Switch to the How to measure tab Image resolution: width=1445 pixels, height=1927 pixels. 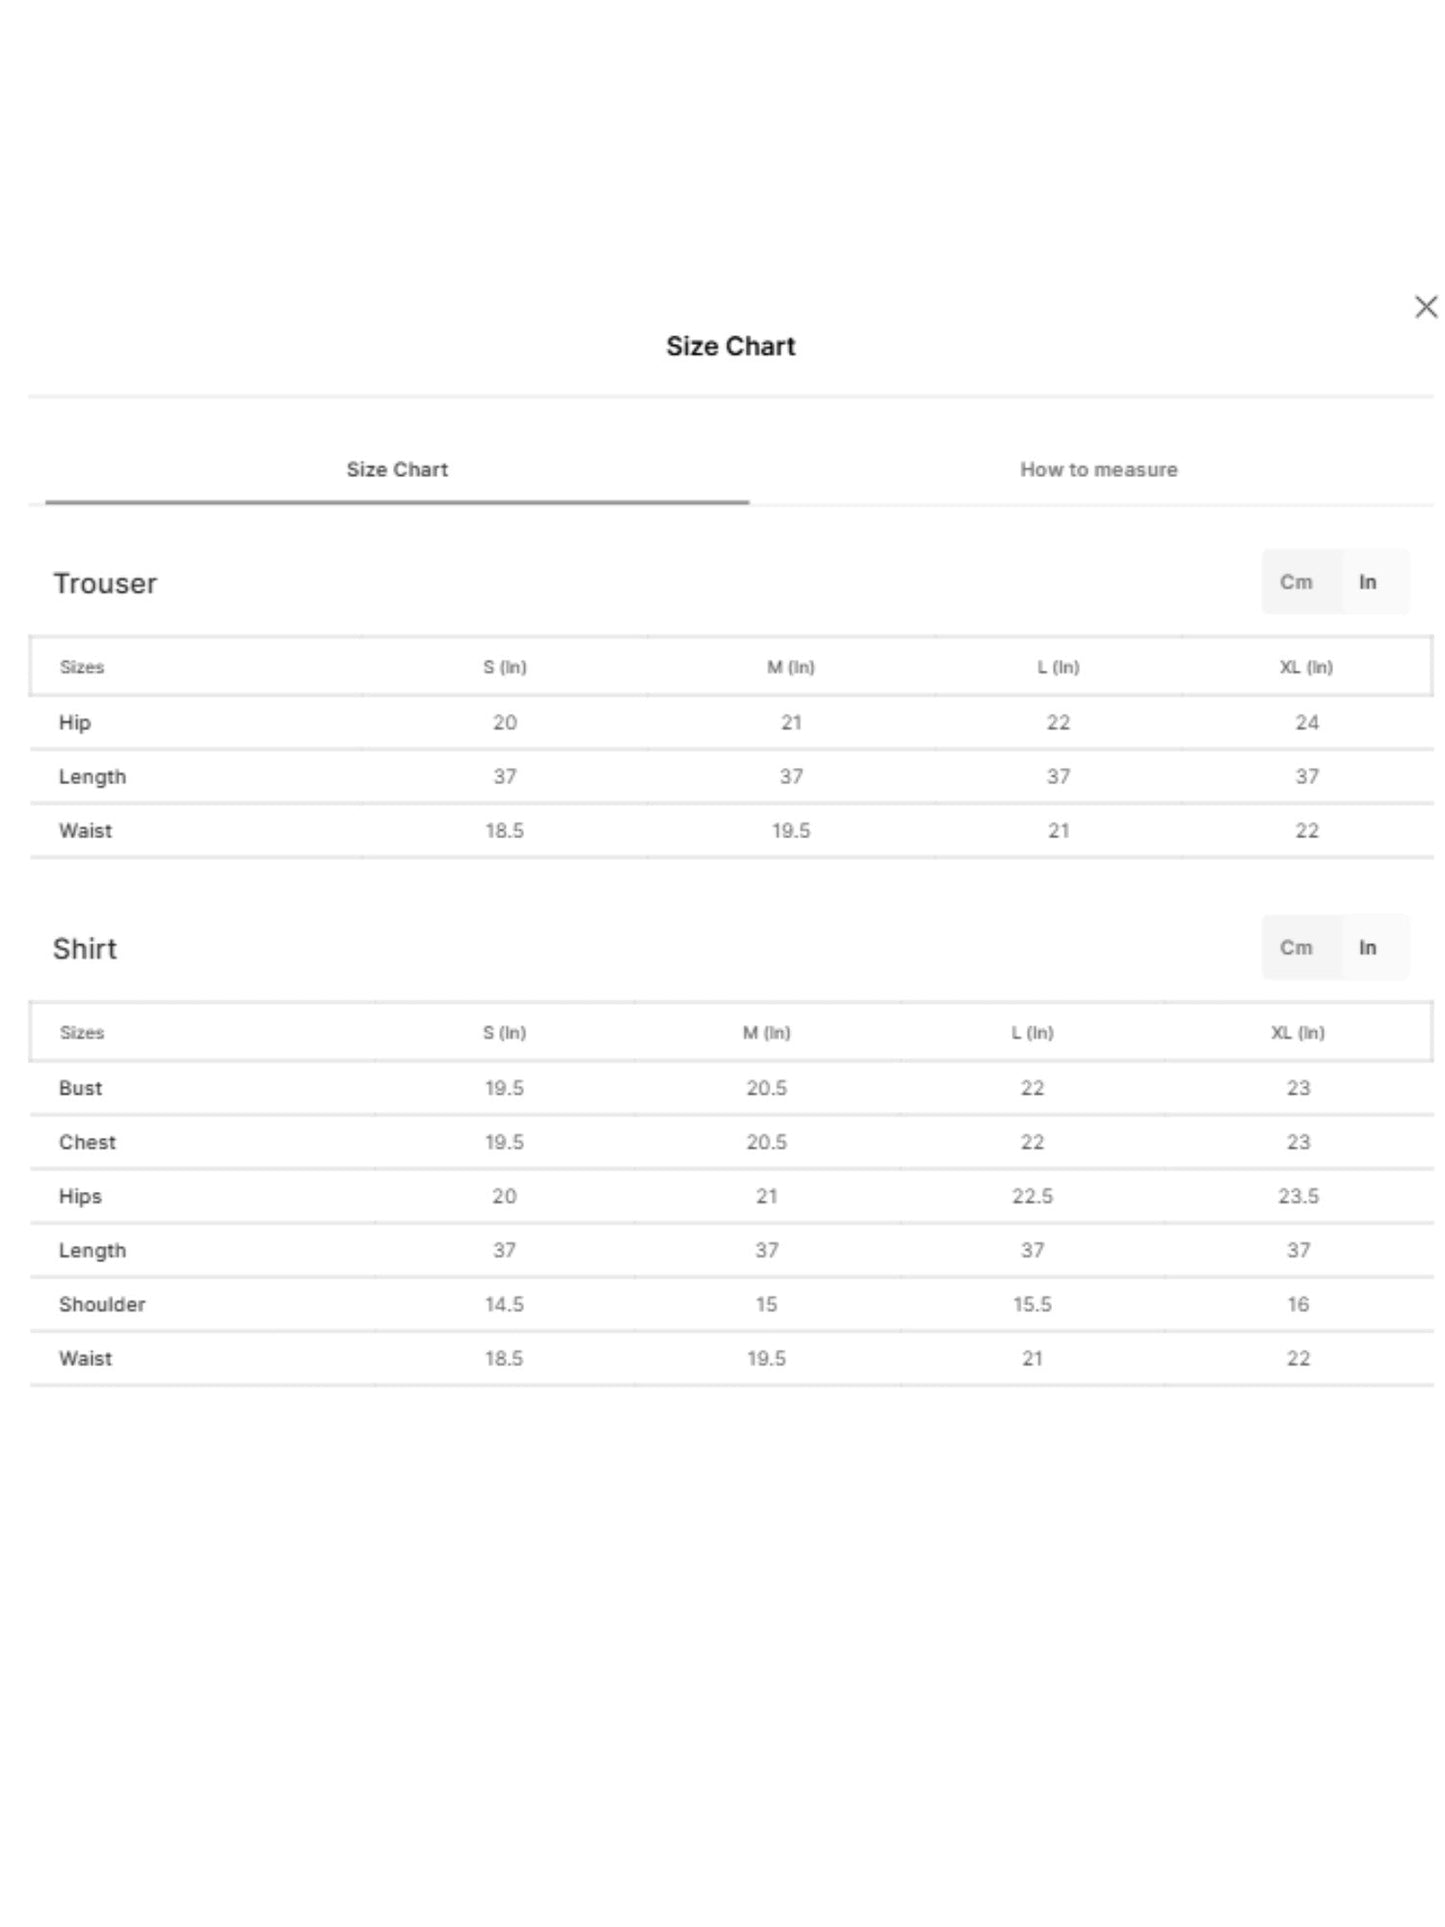point(1098,470)
